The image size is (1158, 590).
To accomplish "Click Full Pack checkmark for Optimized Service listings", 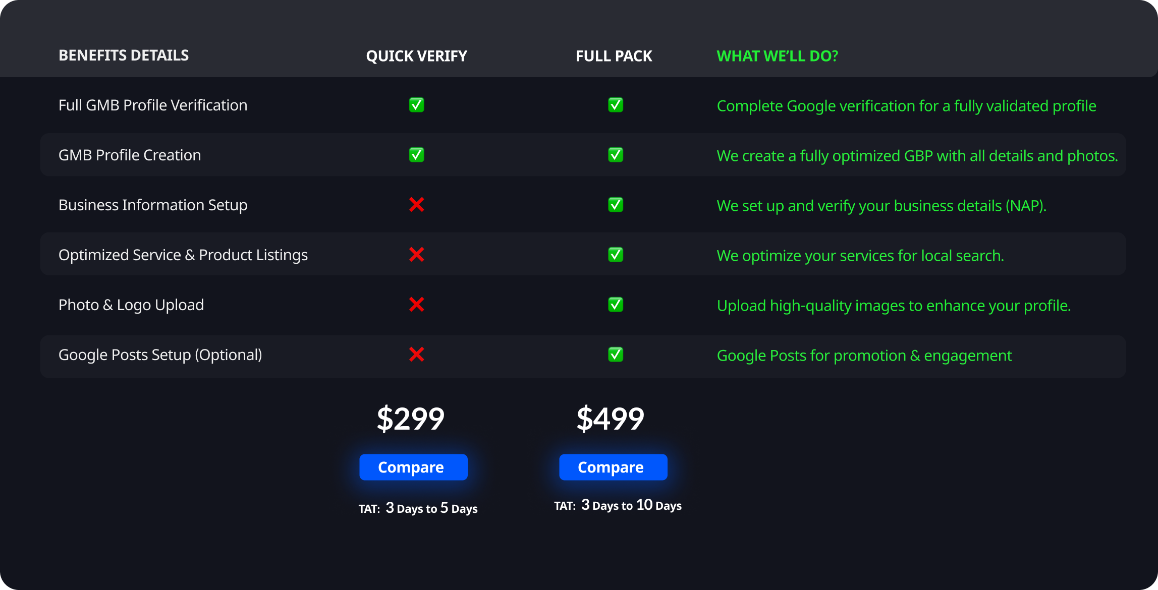I will pyautogui.click(x=615, y=255).
